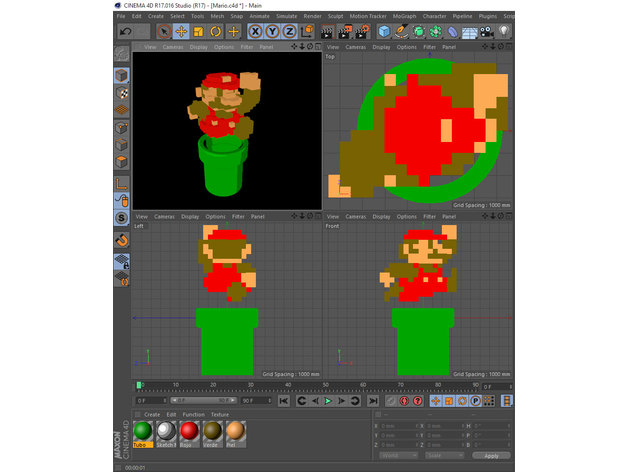Open the Simulate menu
This screenshot has width=628, height=472.
(x=287, y=16)
